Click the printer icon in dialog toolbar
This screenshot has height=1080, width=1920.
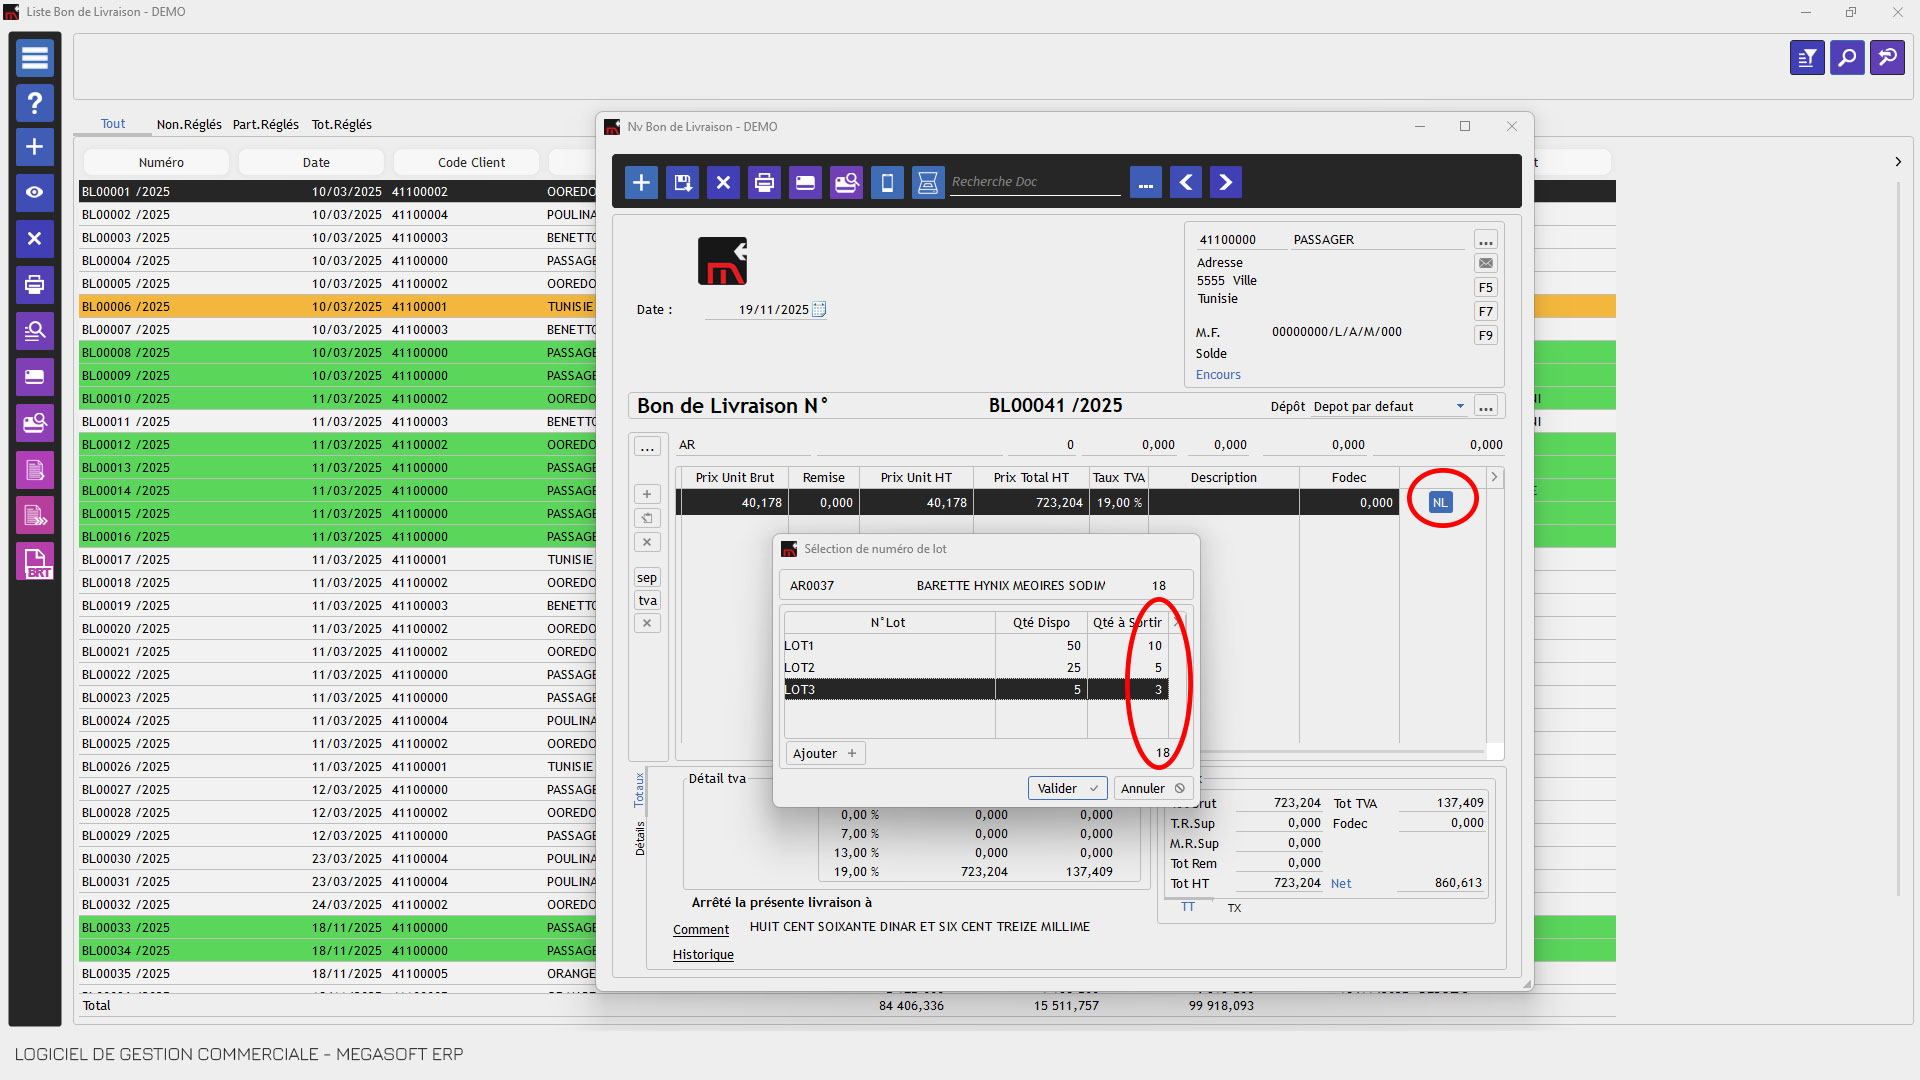[x=765, y=182]
